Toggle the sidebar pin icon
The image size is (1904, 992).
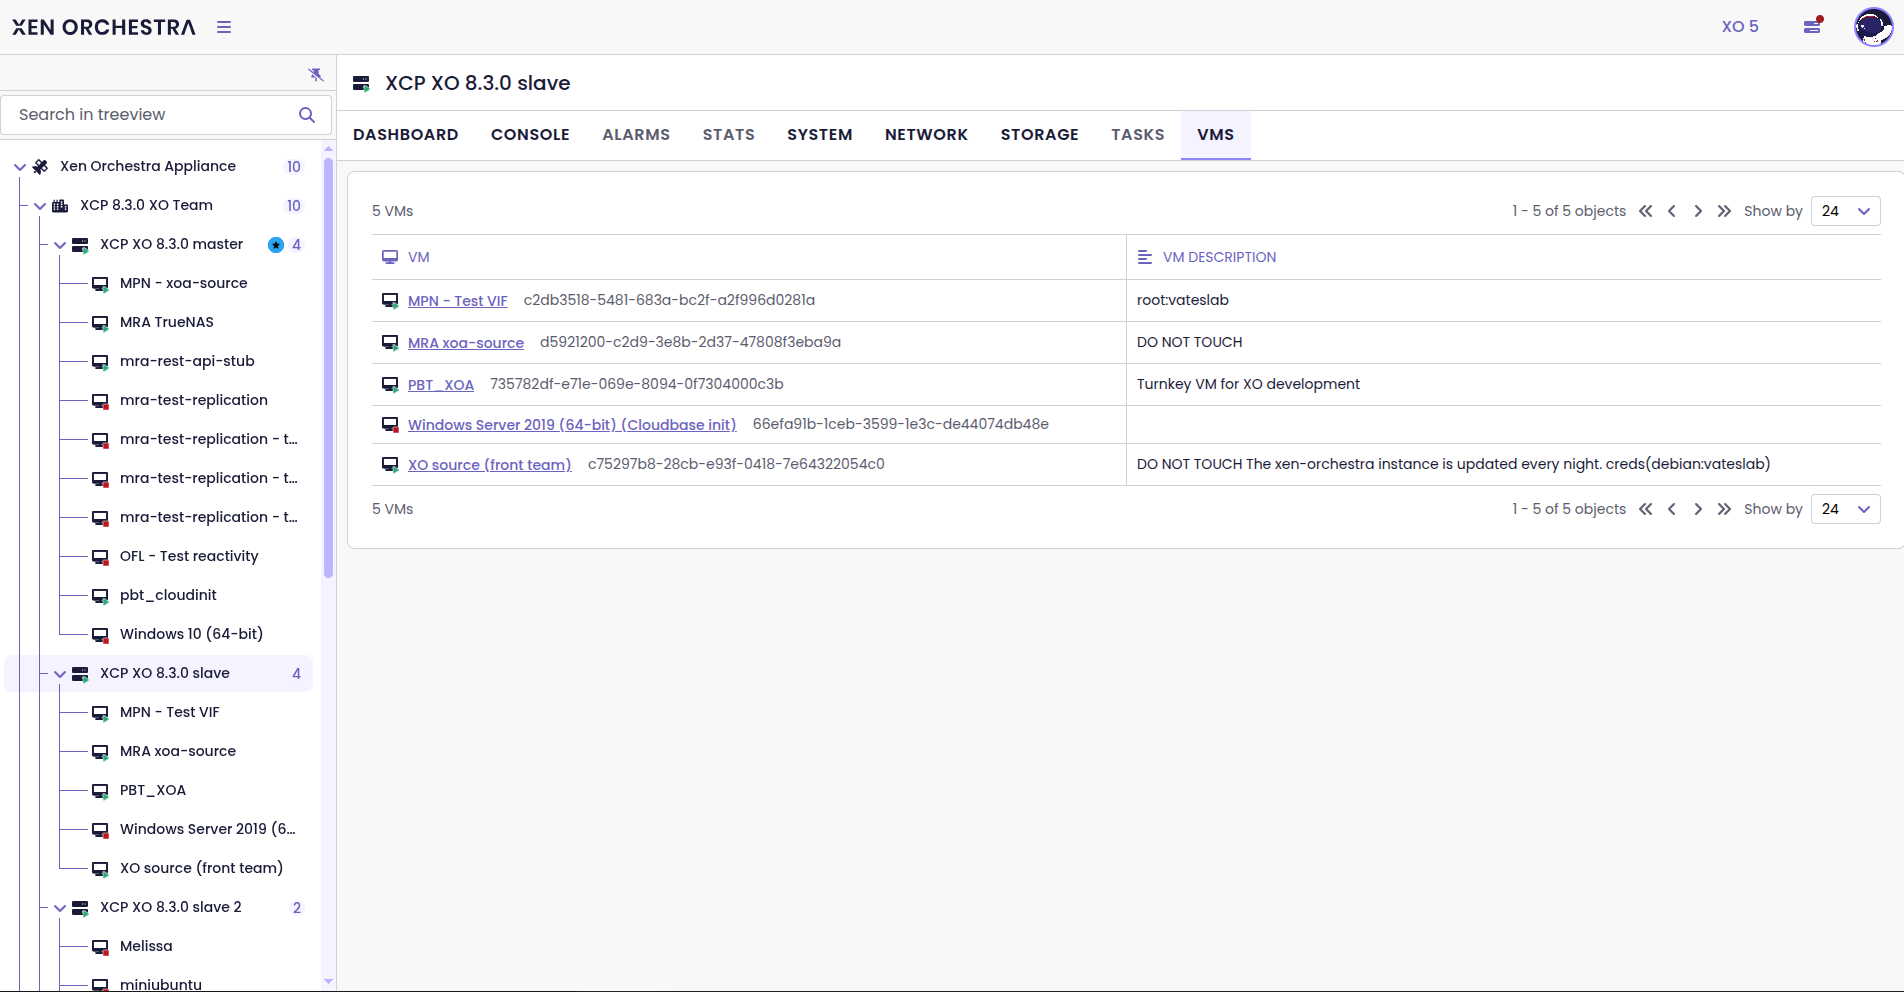click(x=316, y=74)
